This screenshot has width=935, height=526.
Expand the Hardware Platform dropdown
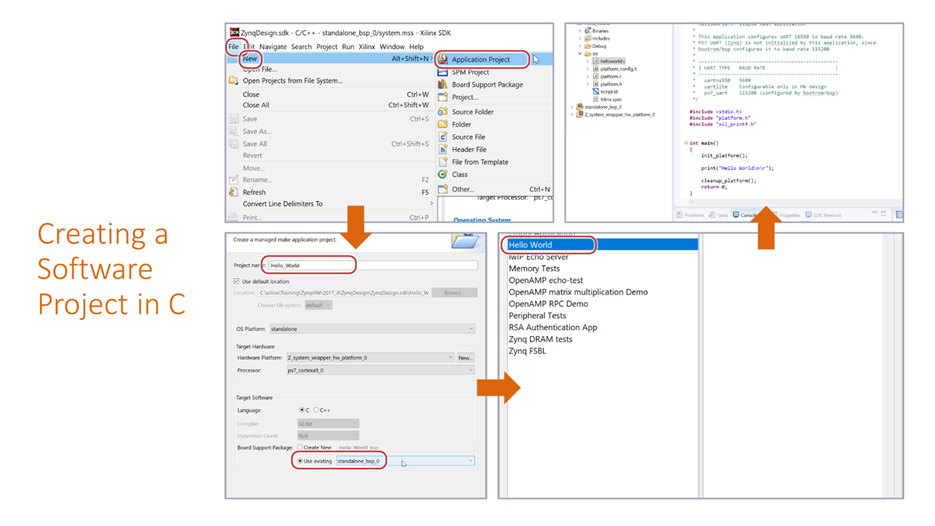[370, 358]
